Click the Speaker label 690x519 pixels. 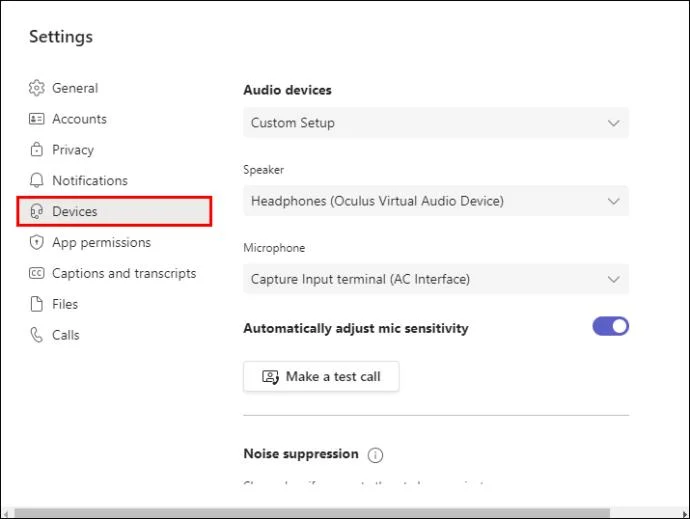[263, 170]
